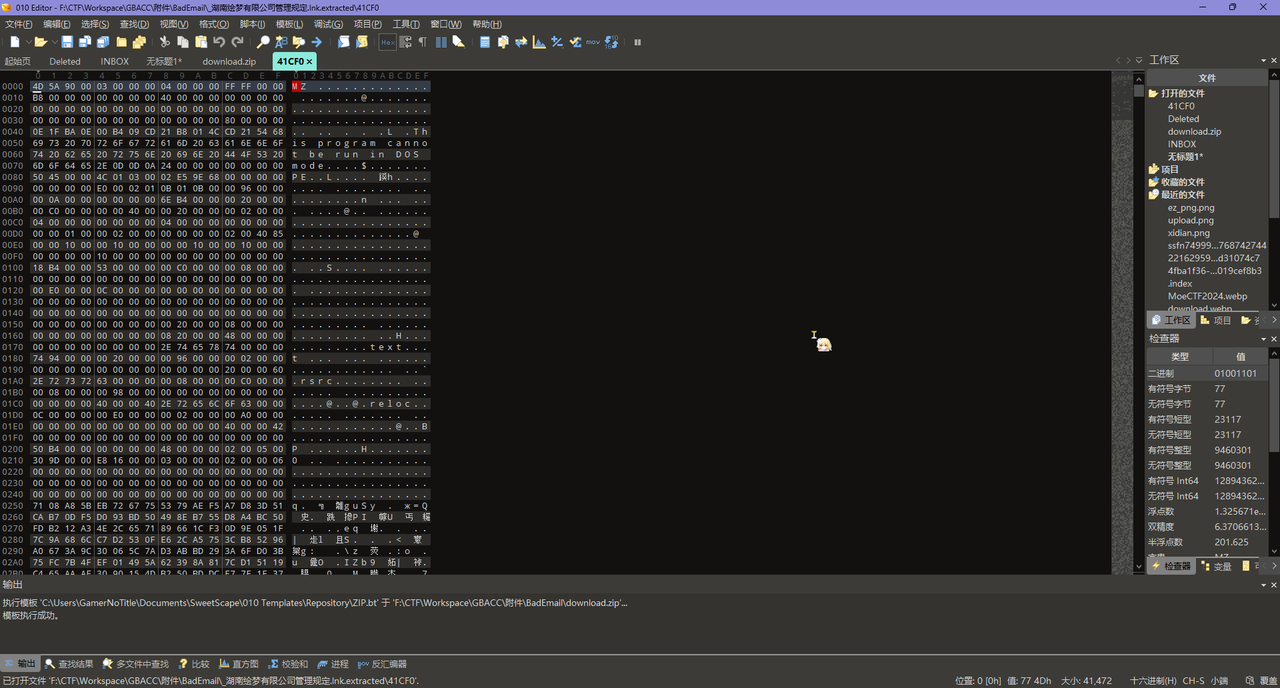
Task: Expand the 收藏的文件 folder node
Action: coord(1153,182)
